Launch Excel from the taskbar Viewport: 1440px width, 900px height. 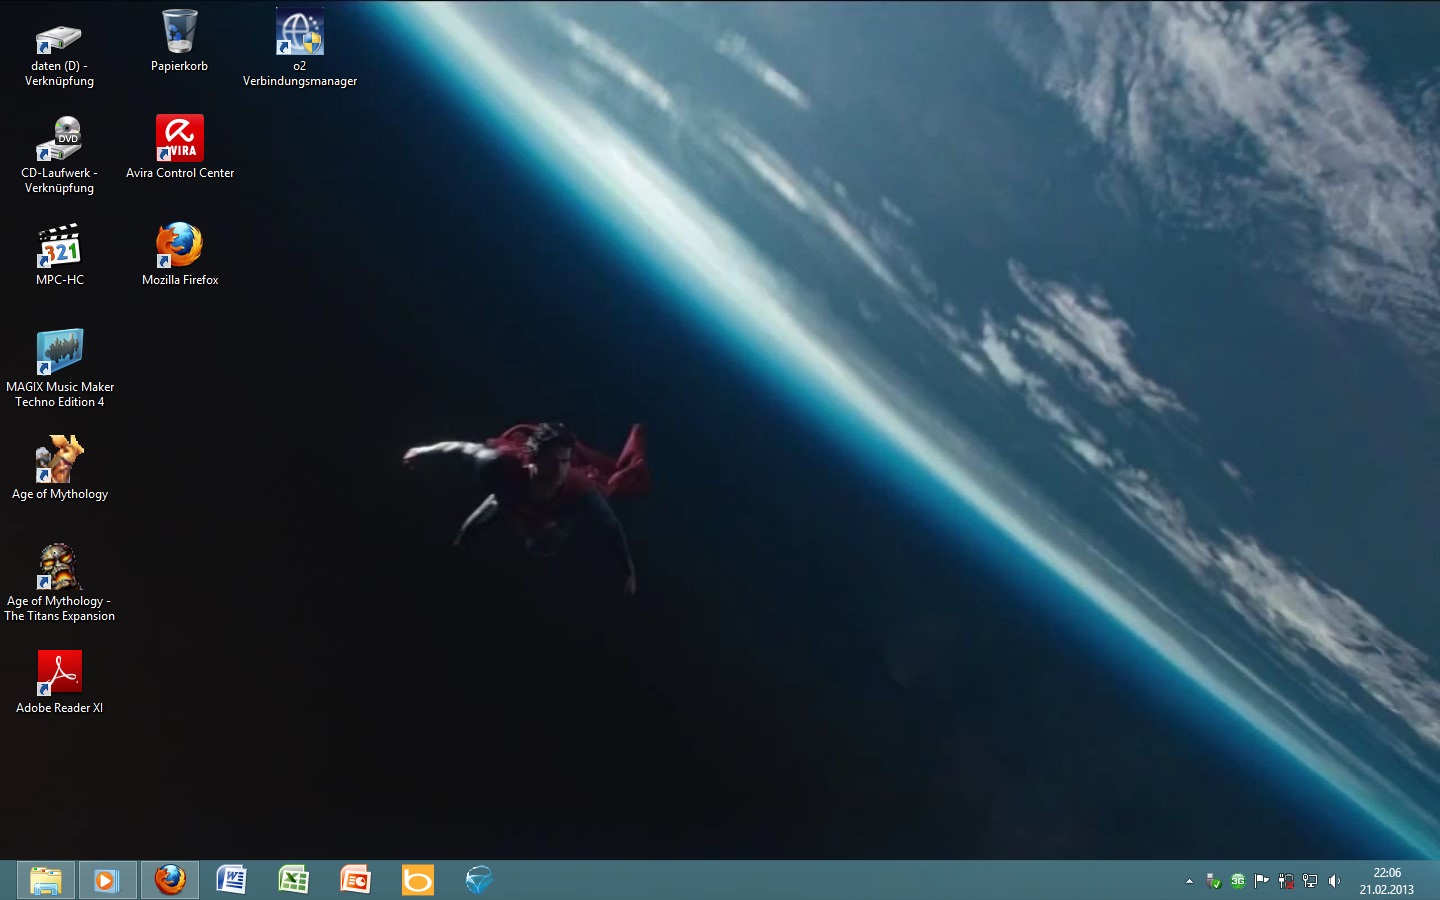[x=293, y=880]
